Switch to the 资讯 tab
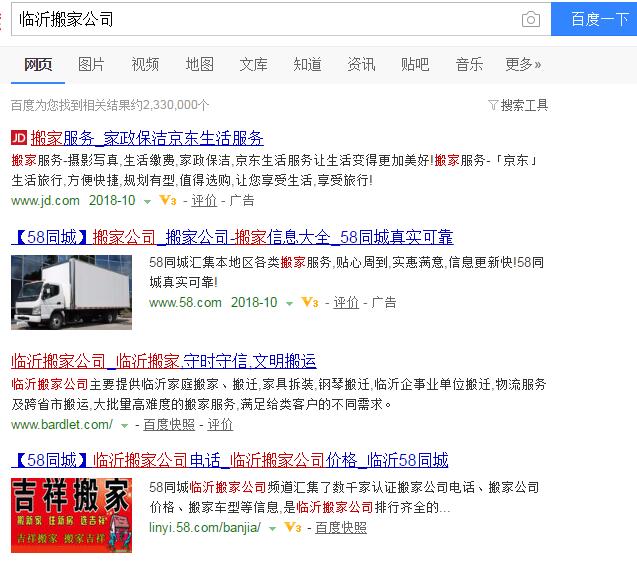Image resolution: width=637 pixels, height=563 pixels. click(x=361, y=64)
